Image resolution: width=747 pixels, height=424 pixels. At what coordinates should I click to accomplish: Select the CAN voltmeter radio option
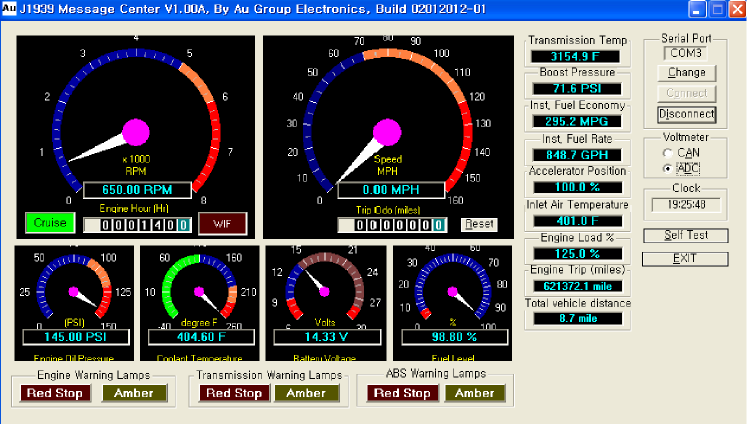click(669, 151)
